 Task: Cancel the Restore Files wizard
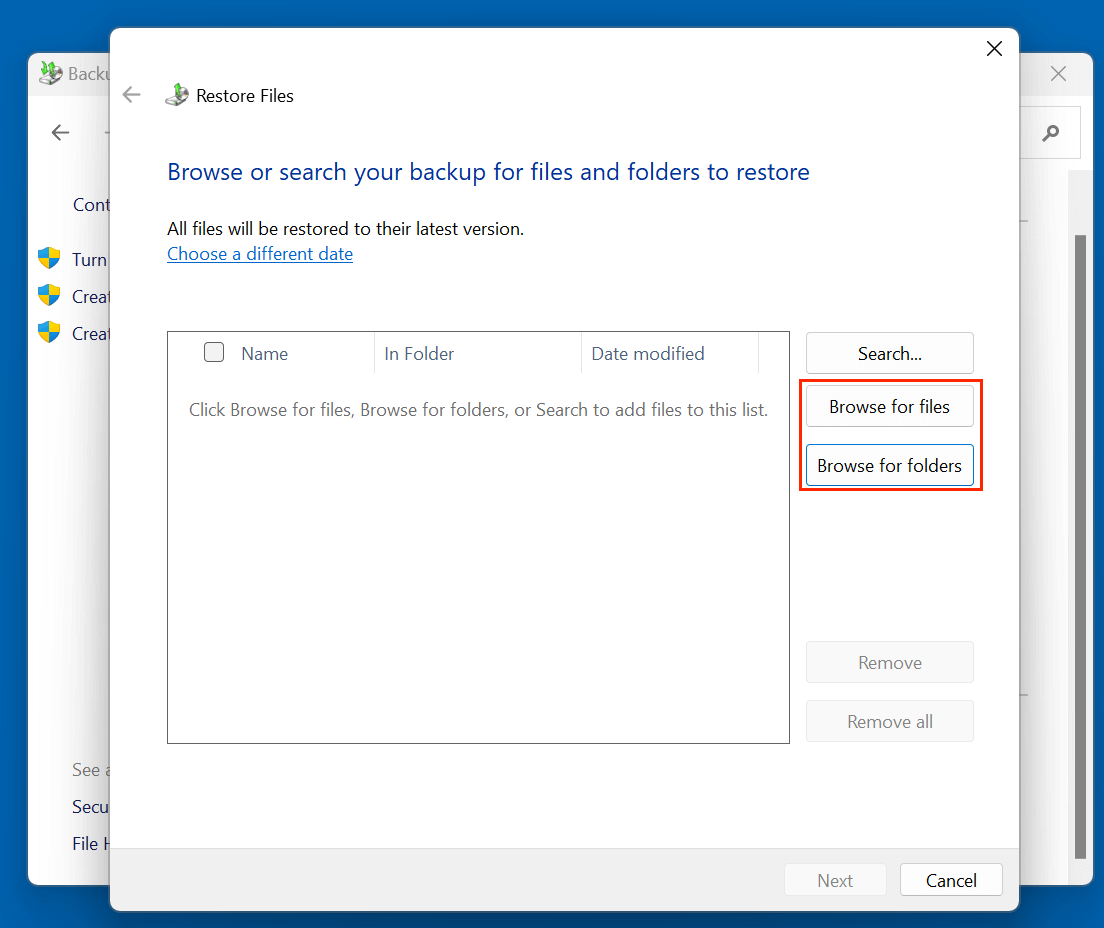[950, 880]
